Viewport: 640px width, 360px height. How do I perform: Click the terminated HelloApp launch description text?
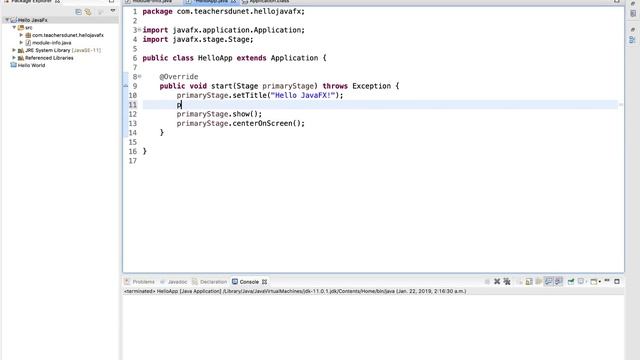tap(295, 291)
